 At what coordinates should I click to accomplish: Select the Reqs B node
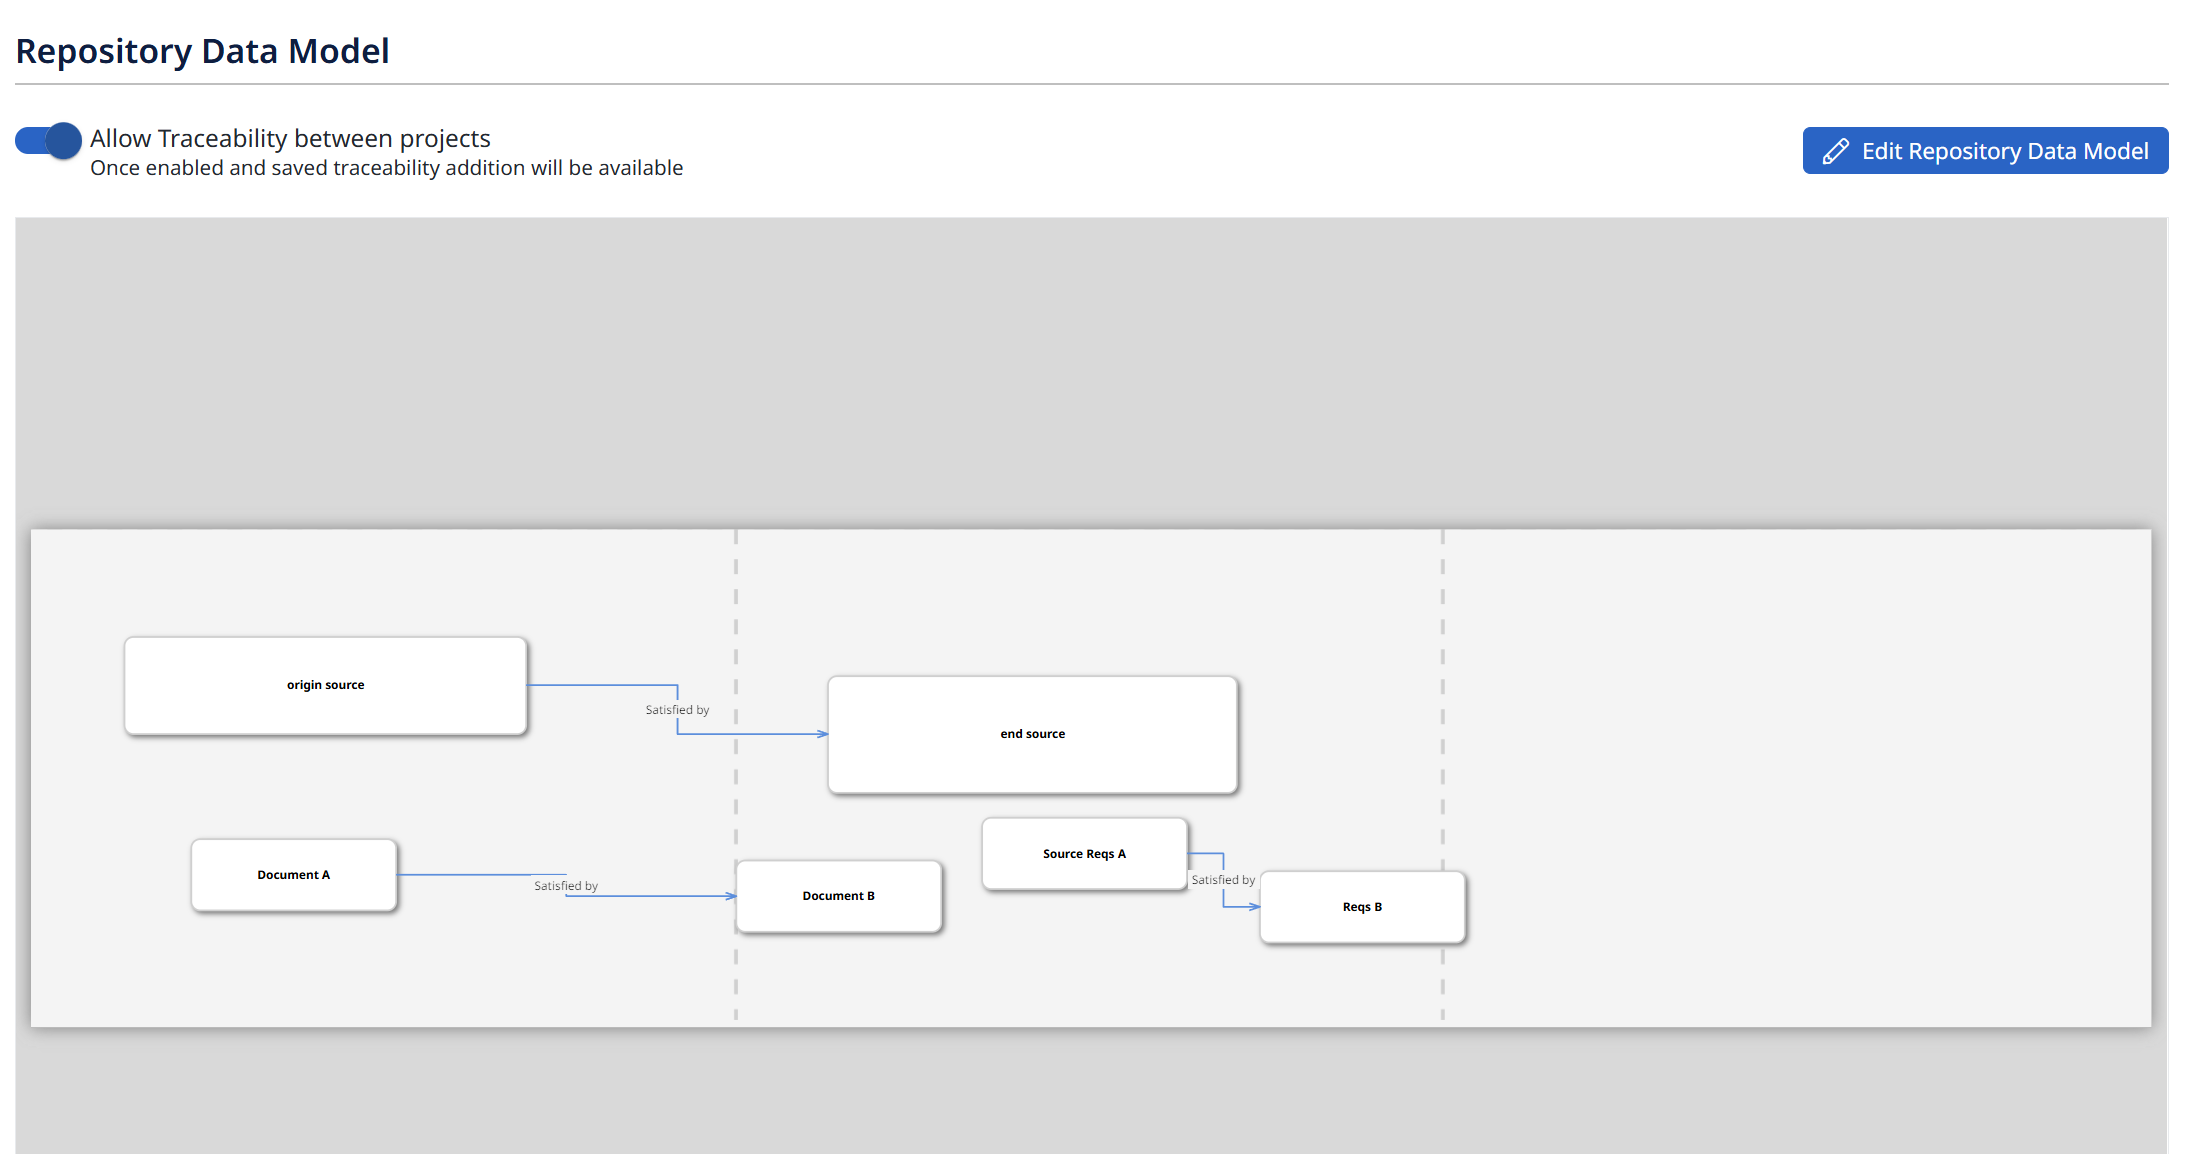pyautogui.click(x=1363, y=907)
